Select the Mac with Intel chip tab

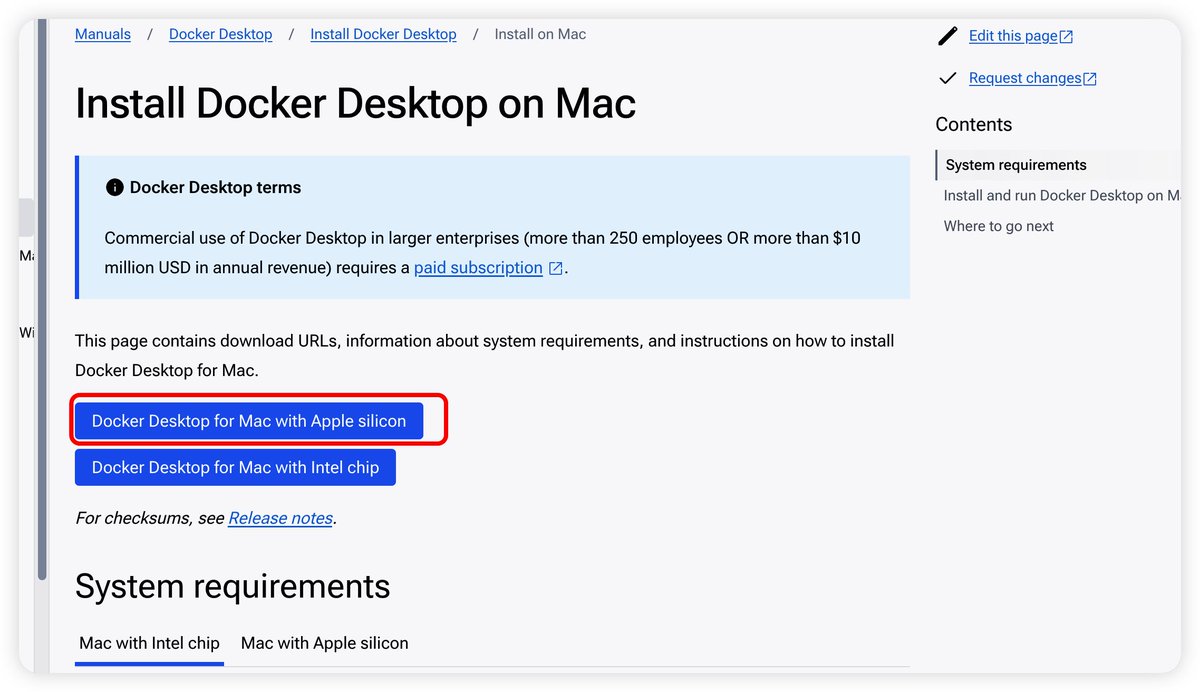[x=149, y=643]
